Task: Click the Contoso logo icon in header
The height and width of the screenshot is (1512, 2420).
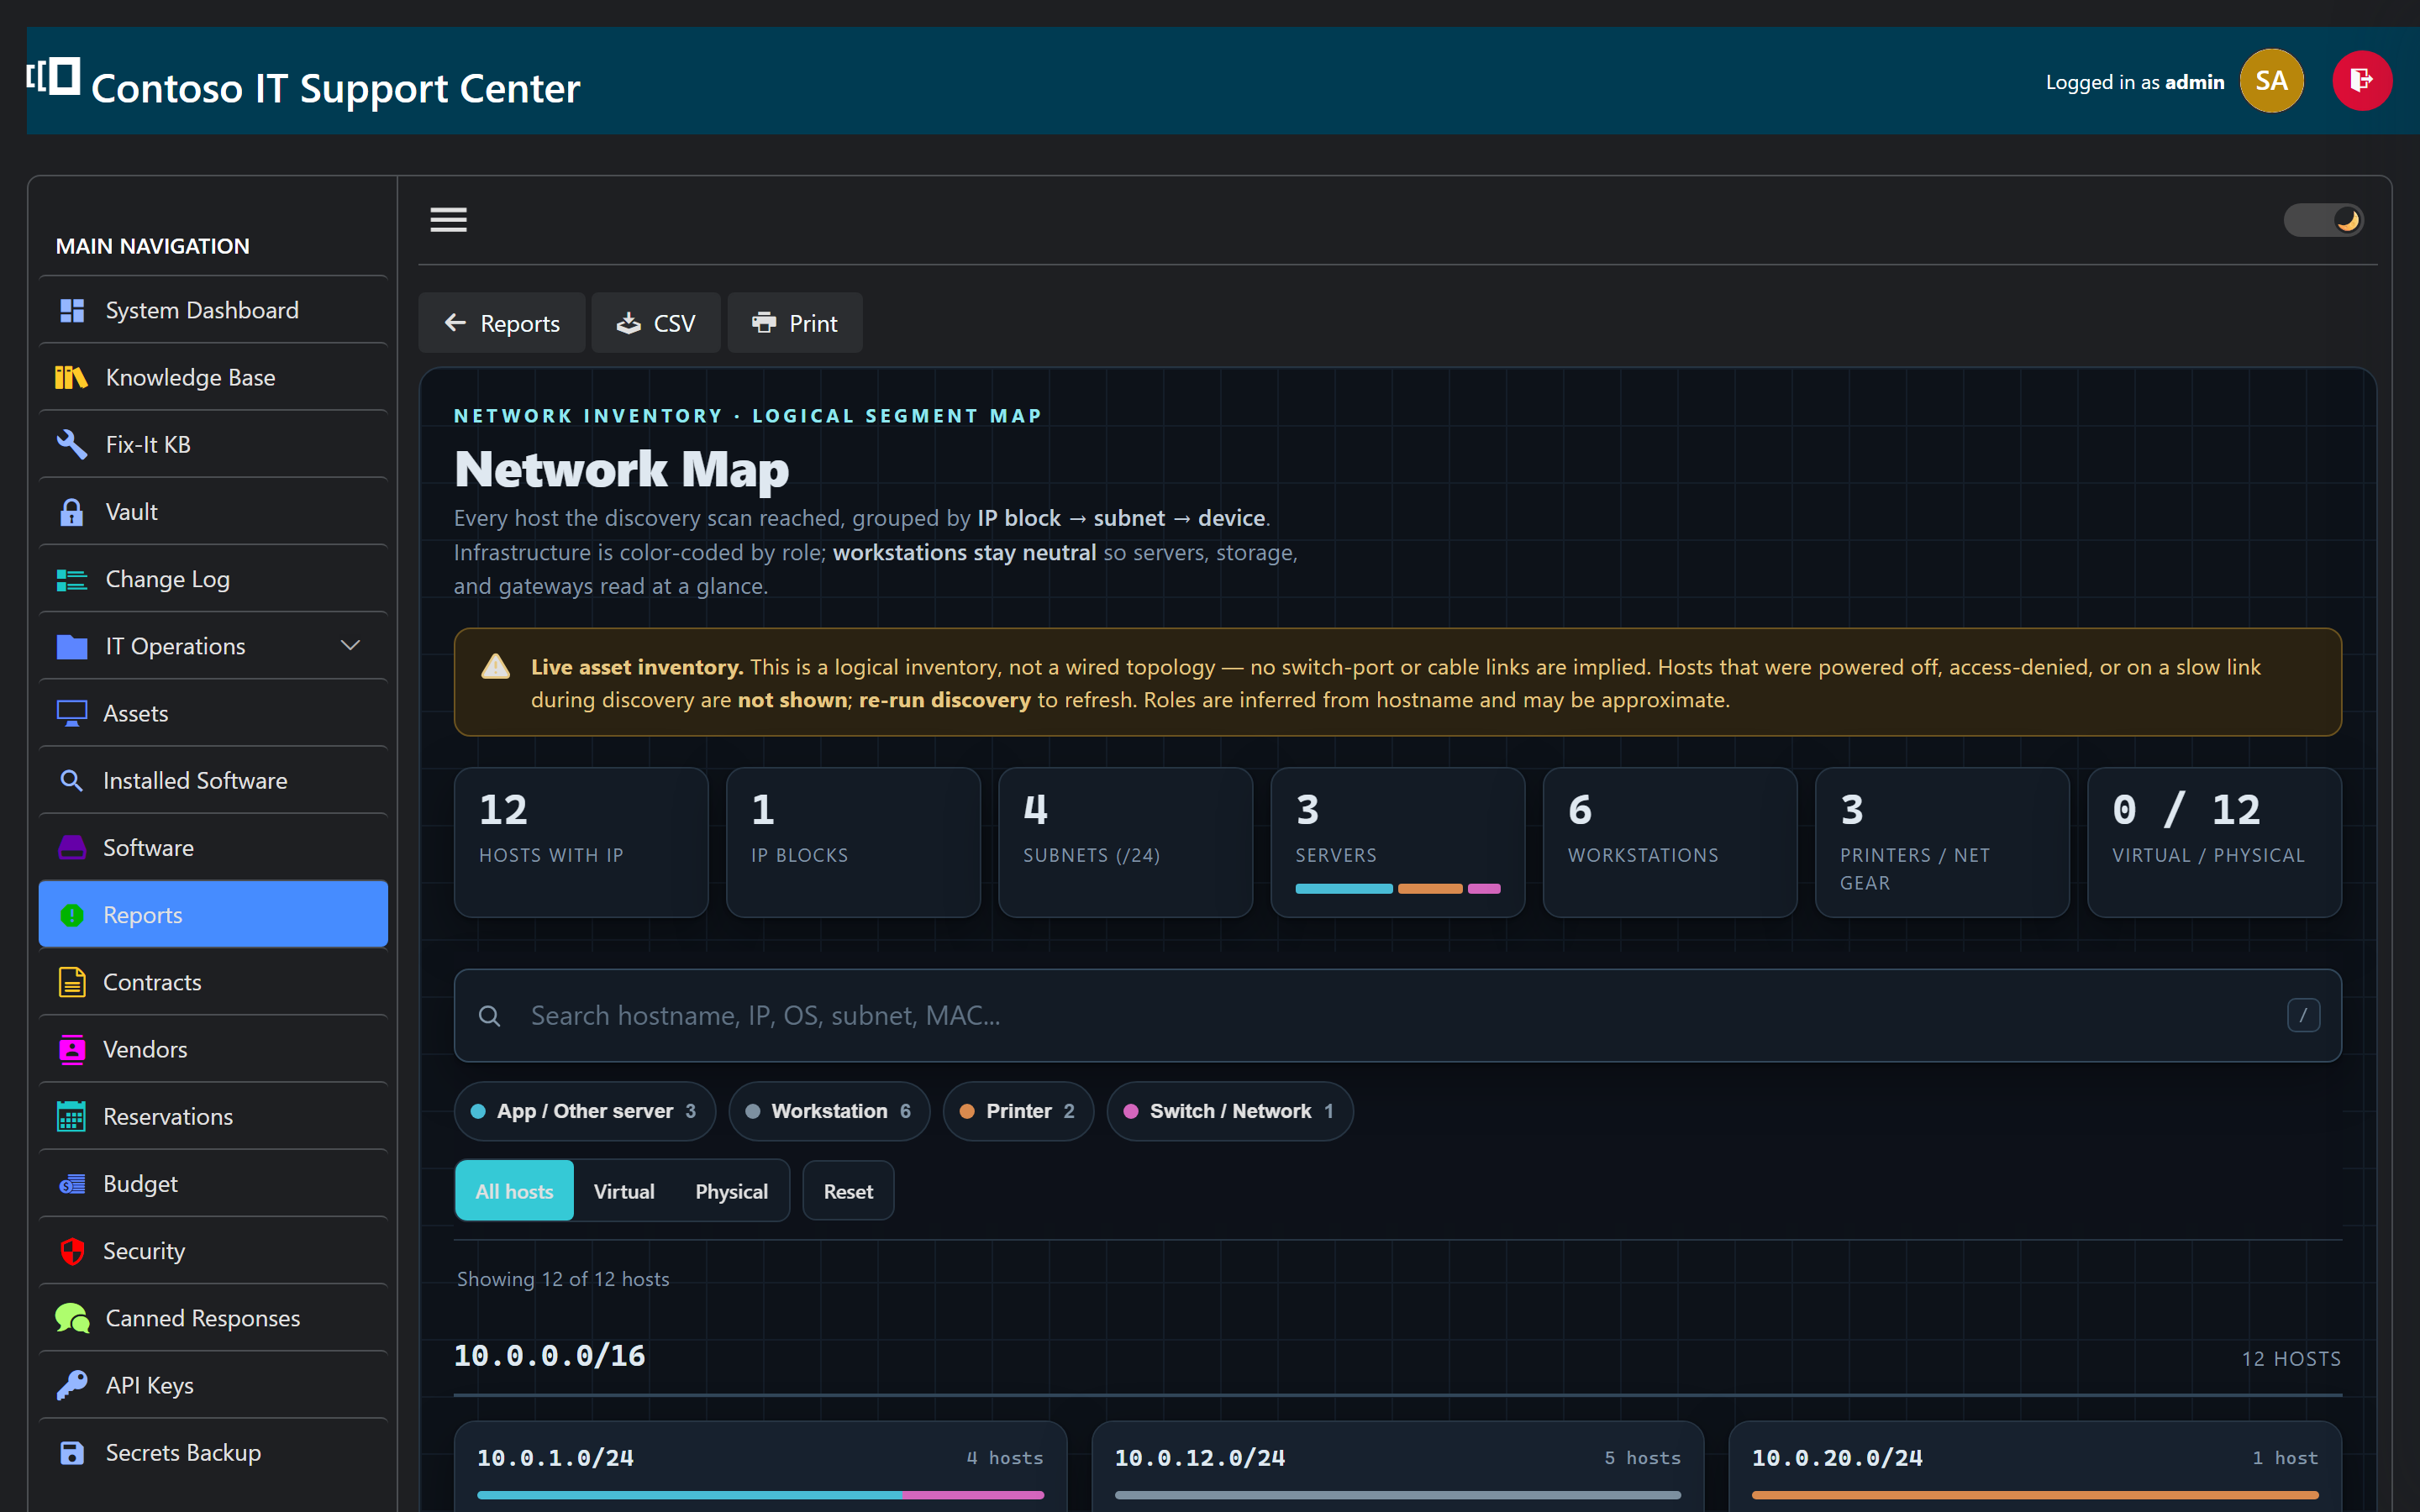Action: (54, 76)
